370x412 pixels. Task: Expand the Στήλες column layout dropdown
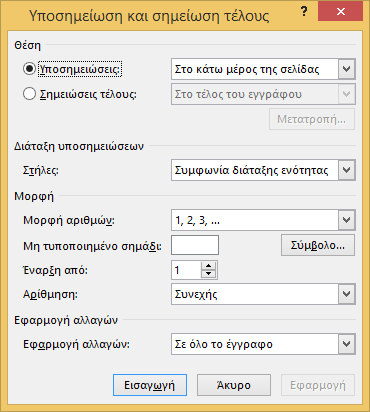(347, 170)
